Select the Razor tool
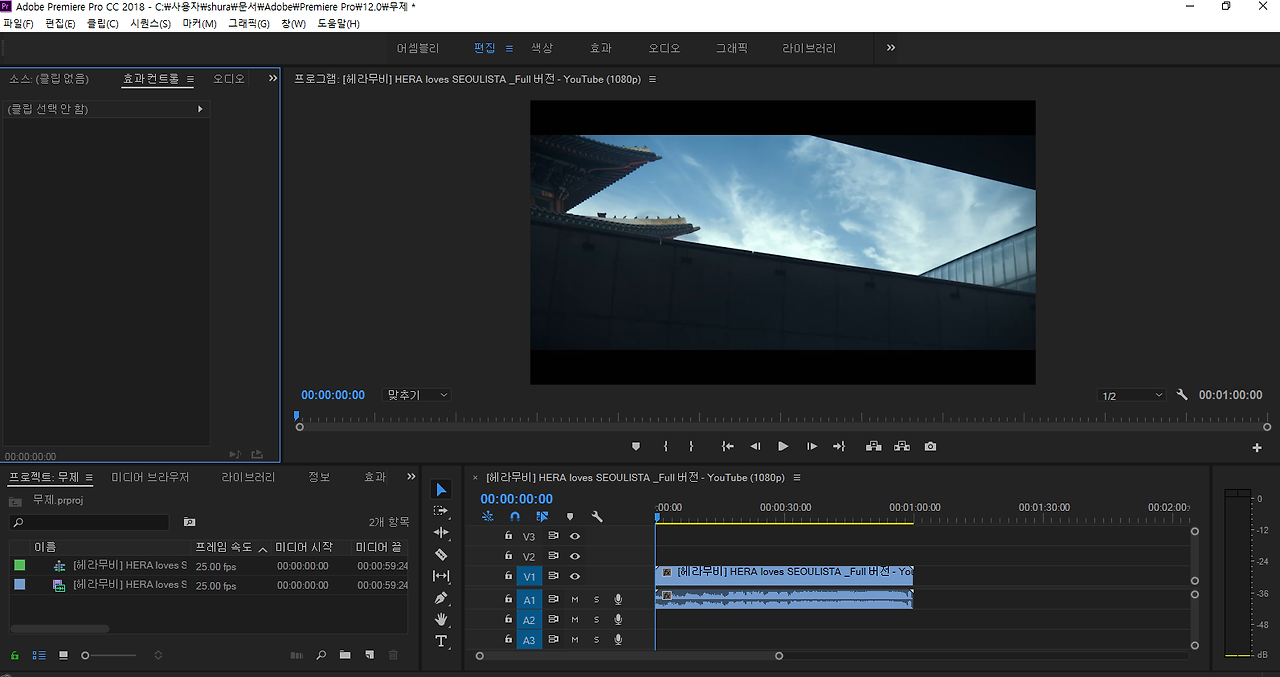 point(441,554)
